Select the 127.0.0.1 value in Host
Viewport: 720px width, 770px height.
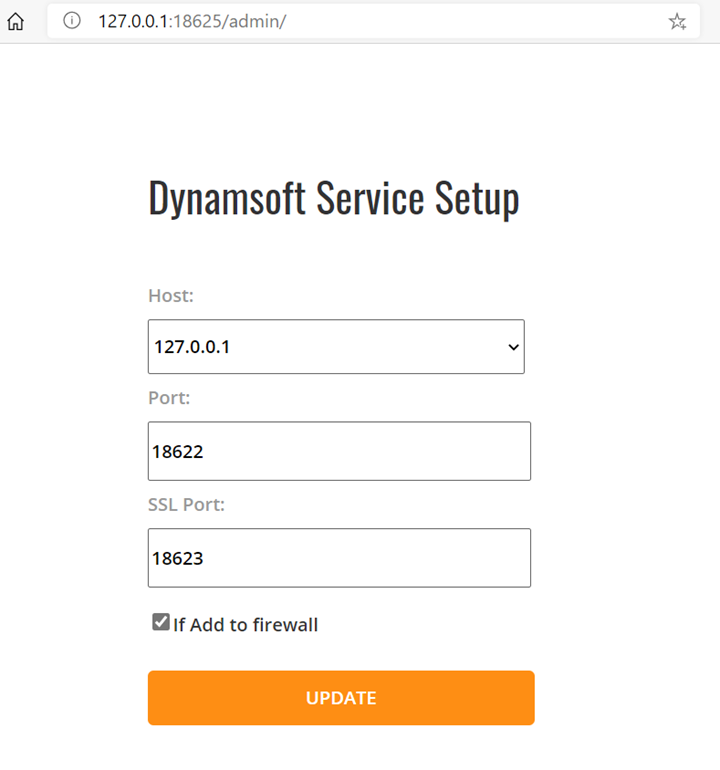192,347
